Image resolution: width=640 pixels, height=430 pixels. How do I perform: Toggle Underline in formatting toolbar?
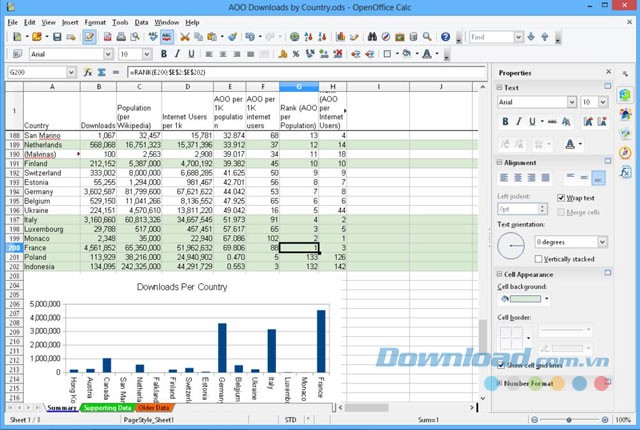[191, 54]
